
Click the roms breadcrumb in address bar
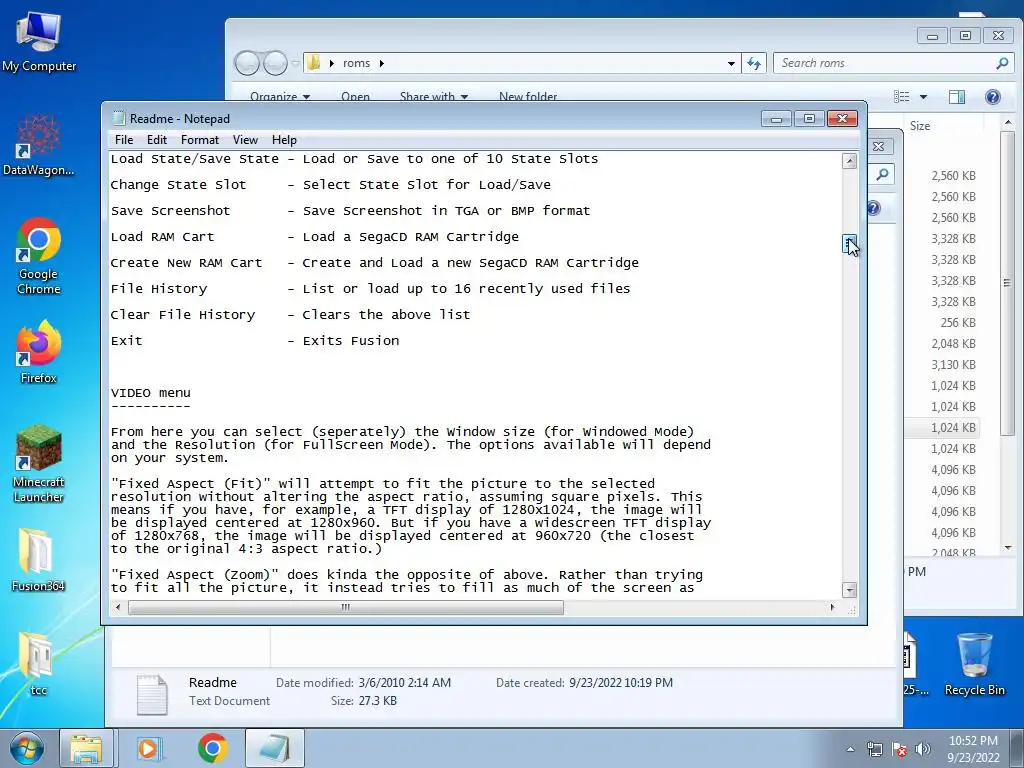click(x=357, y=63)
